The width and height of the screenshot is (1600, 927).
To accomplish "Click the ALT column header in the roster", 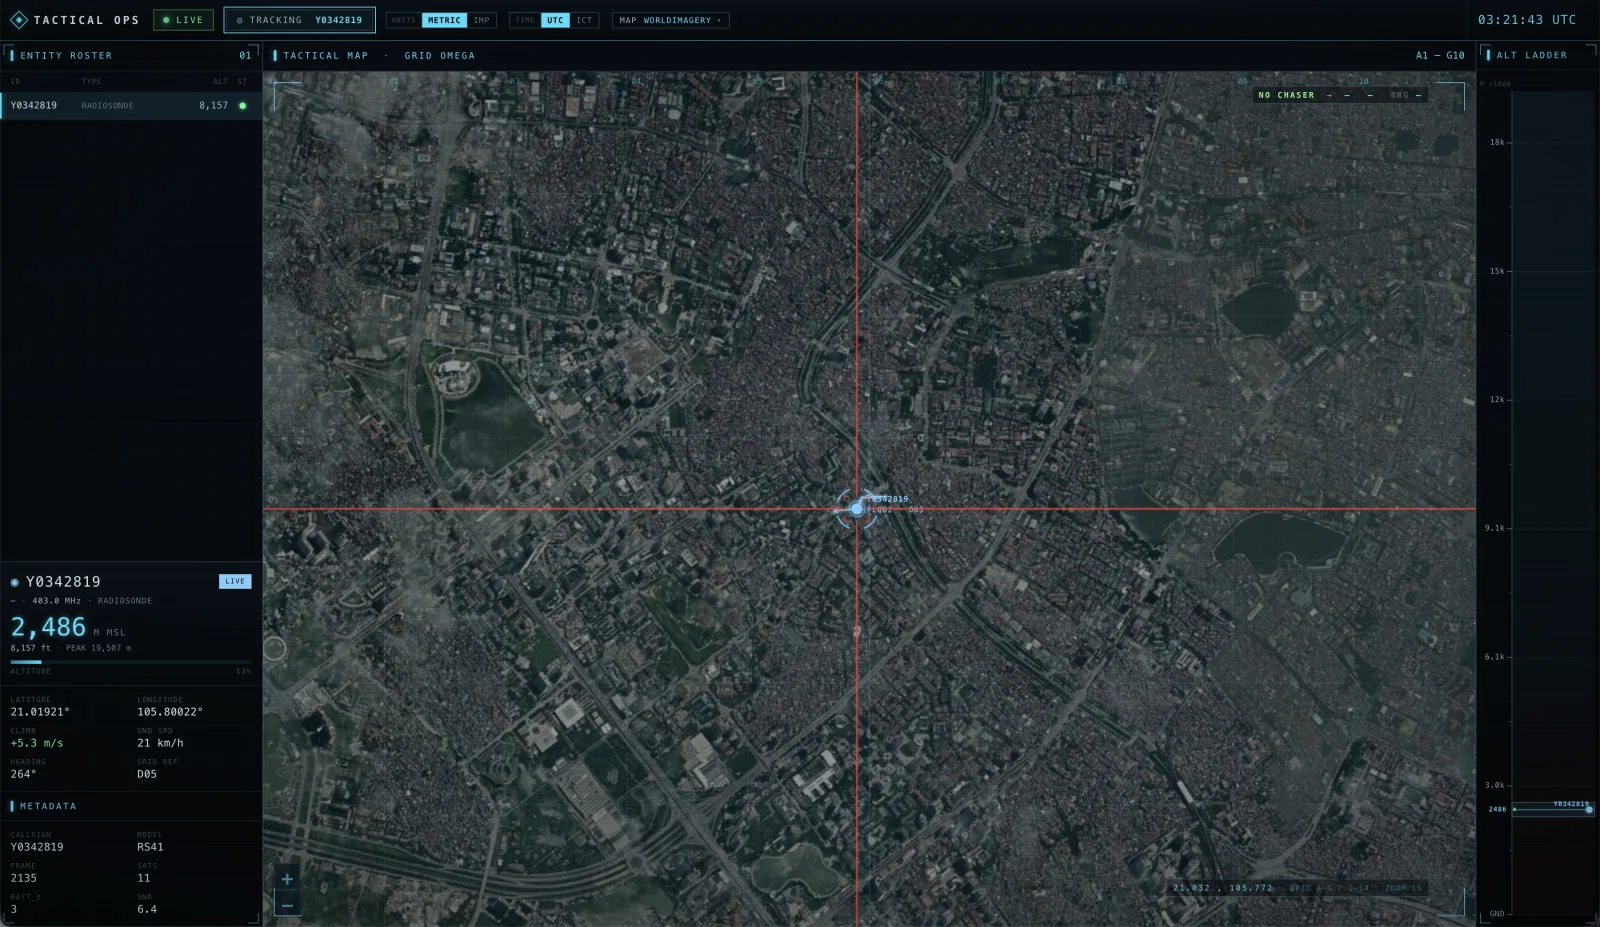I will (x=220, y=81).
